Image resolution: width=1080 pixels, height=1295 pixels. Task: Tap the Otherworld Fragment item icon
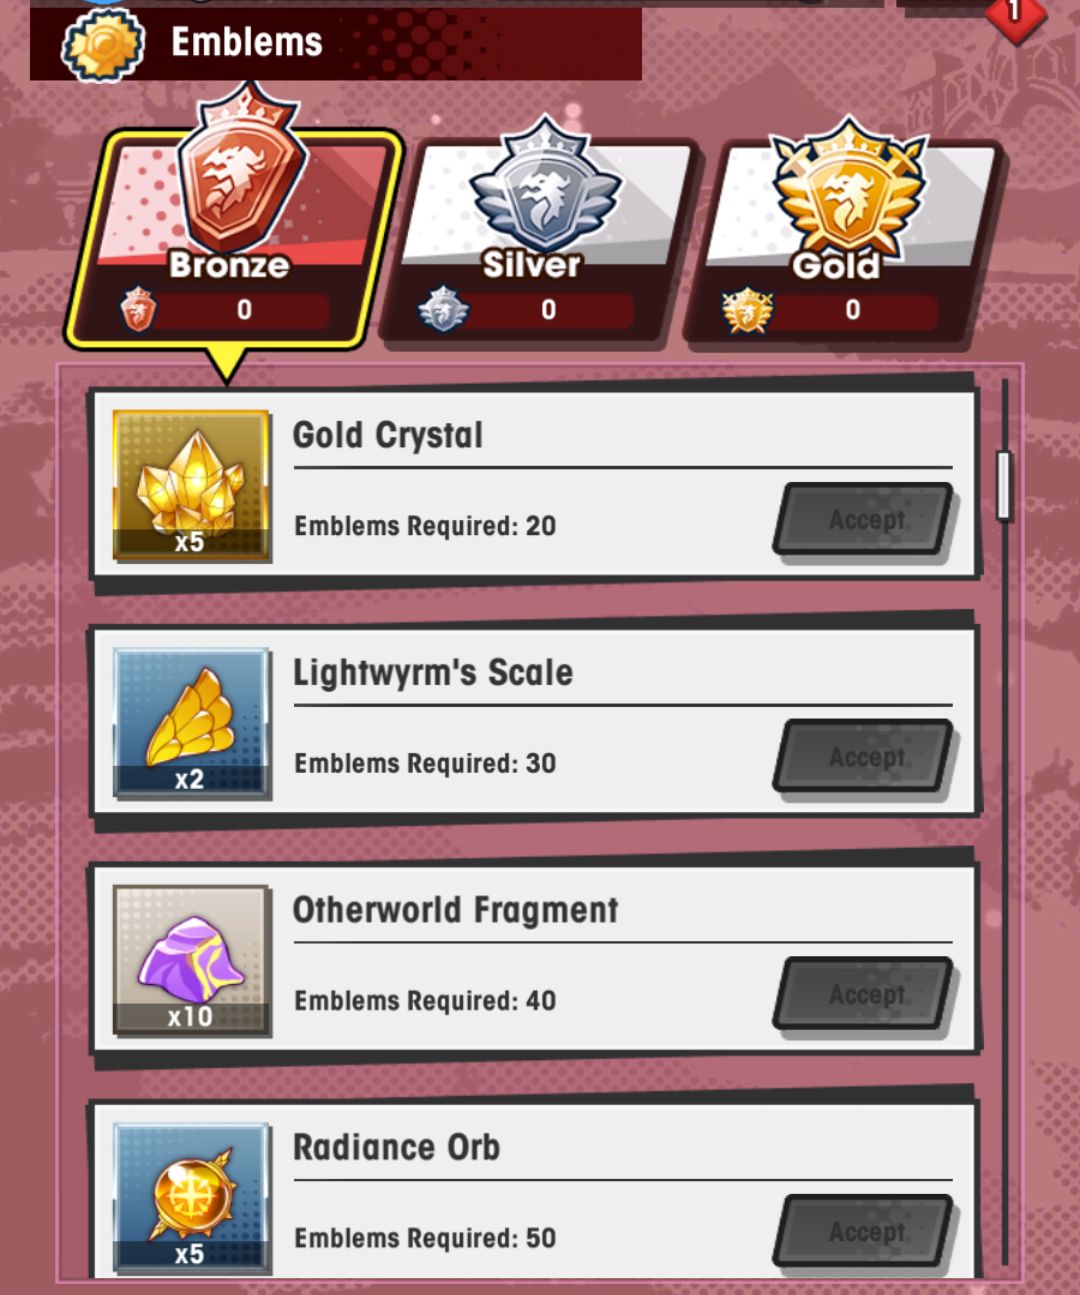[x=191, y=959]
